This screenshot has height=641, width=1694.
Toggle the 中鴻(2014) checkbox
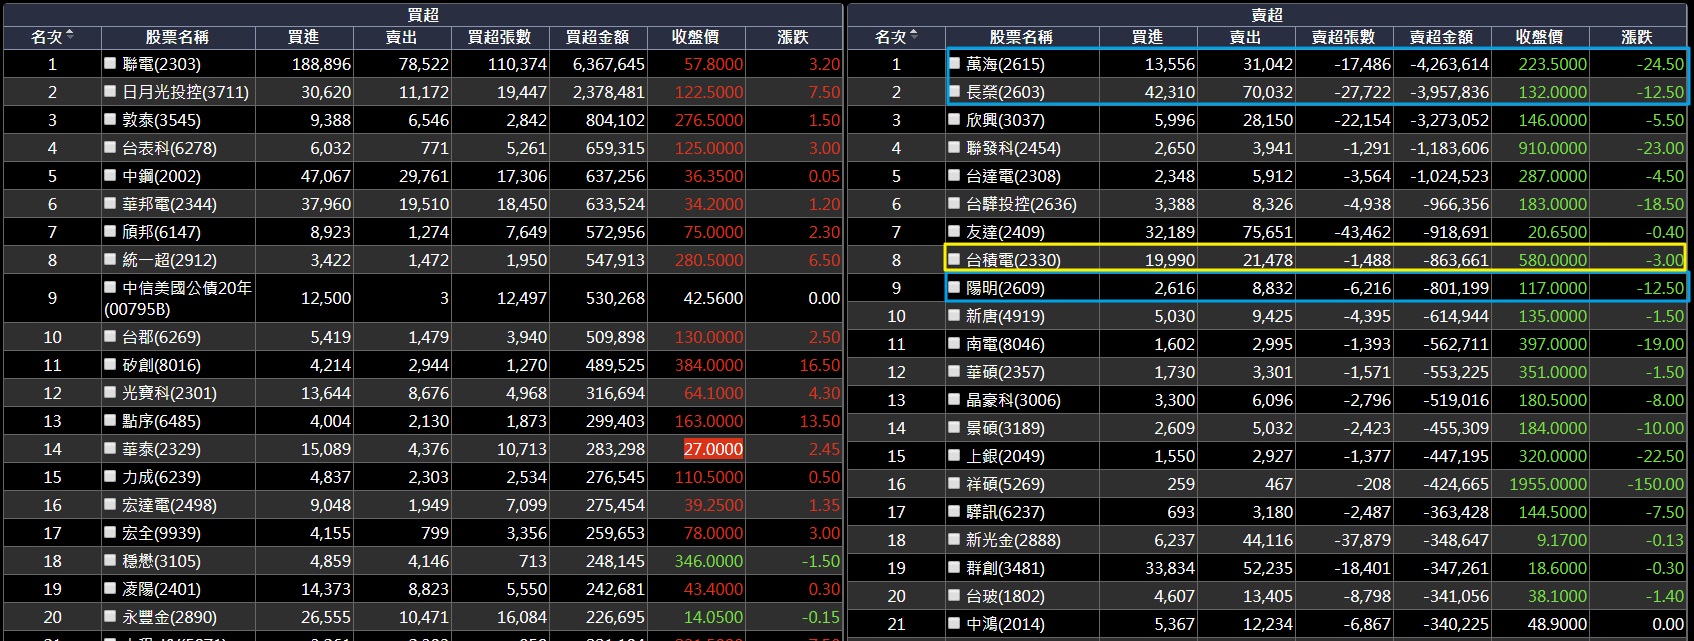954,623
